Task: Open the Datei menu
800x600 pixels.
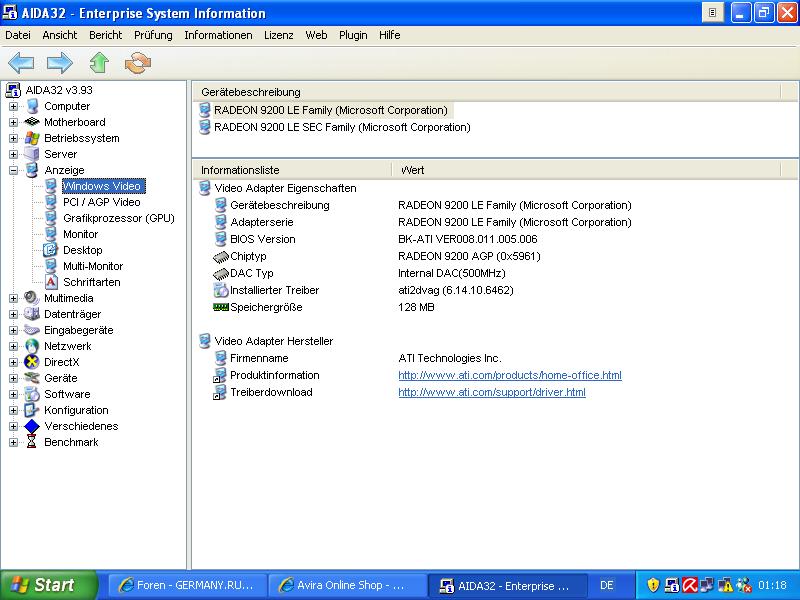Action: coord(18,35)
